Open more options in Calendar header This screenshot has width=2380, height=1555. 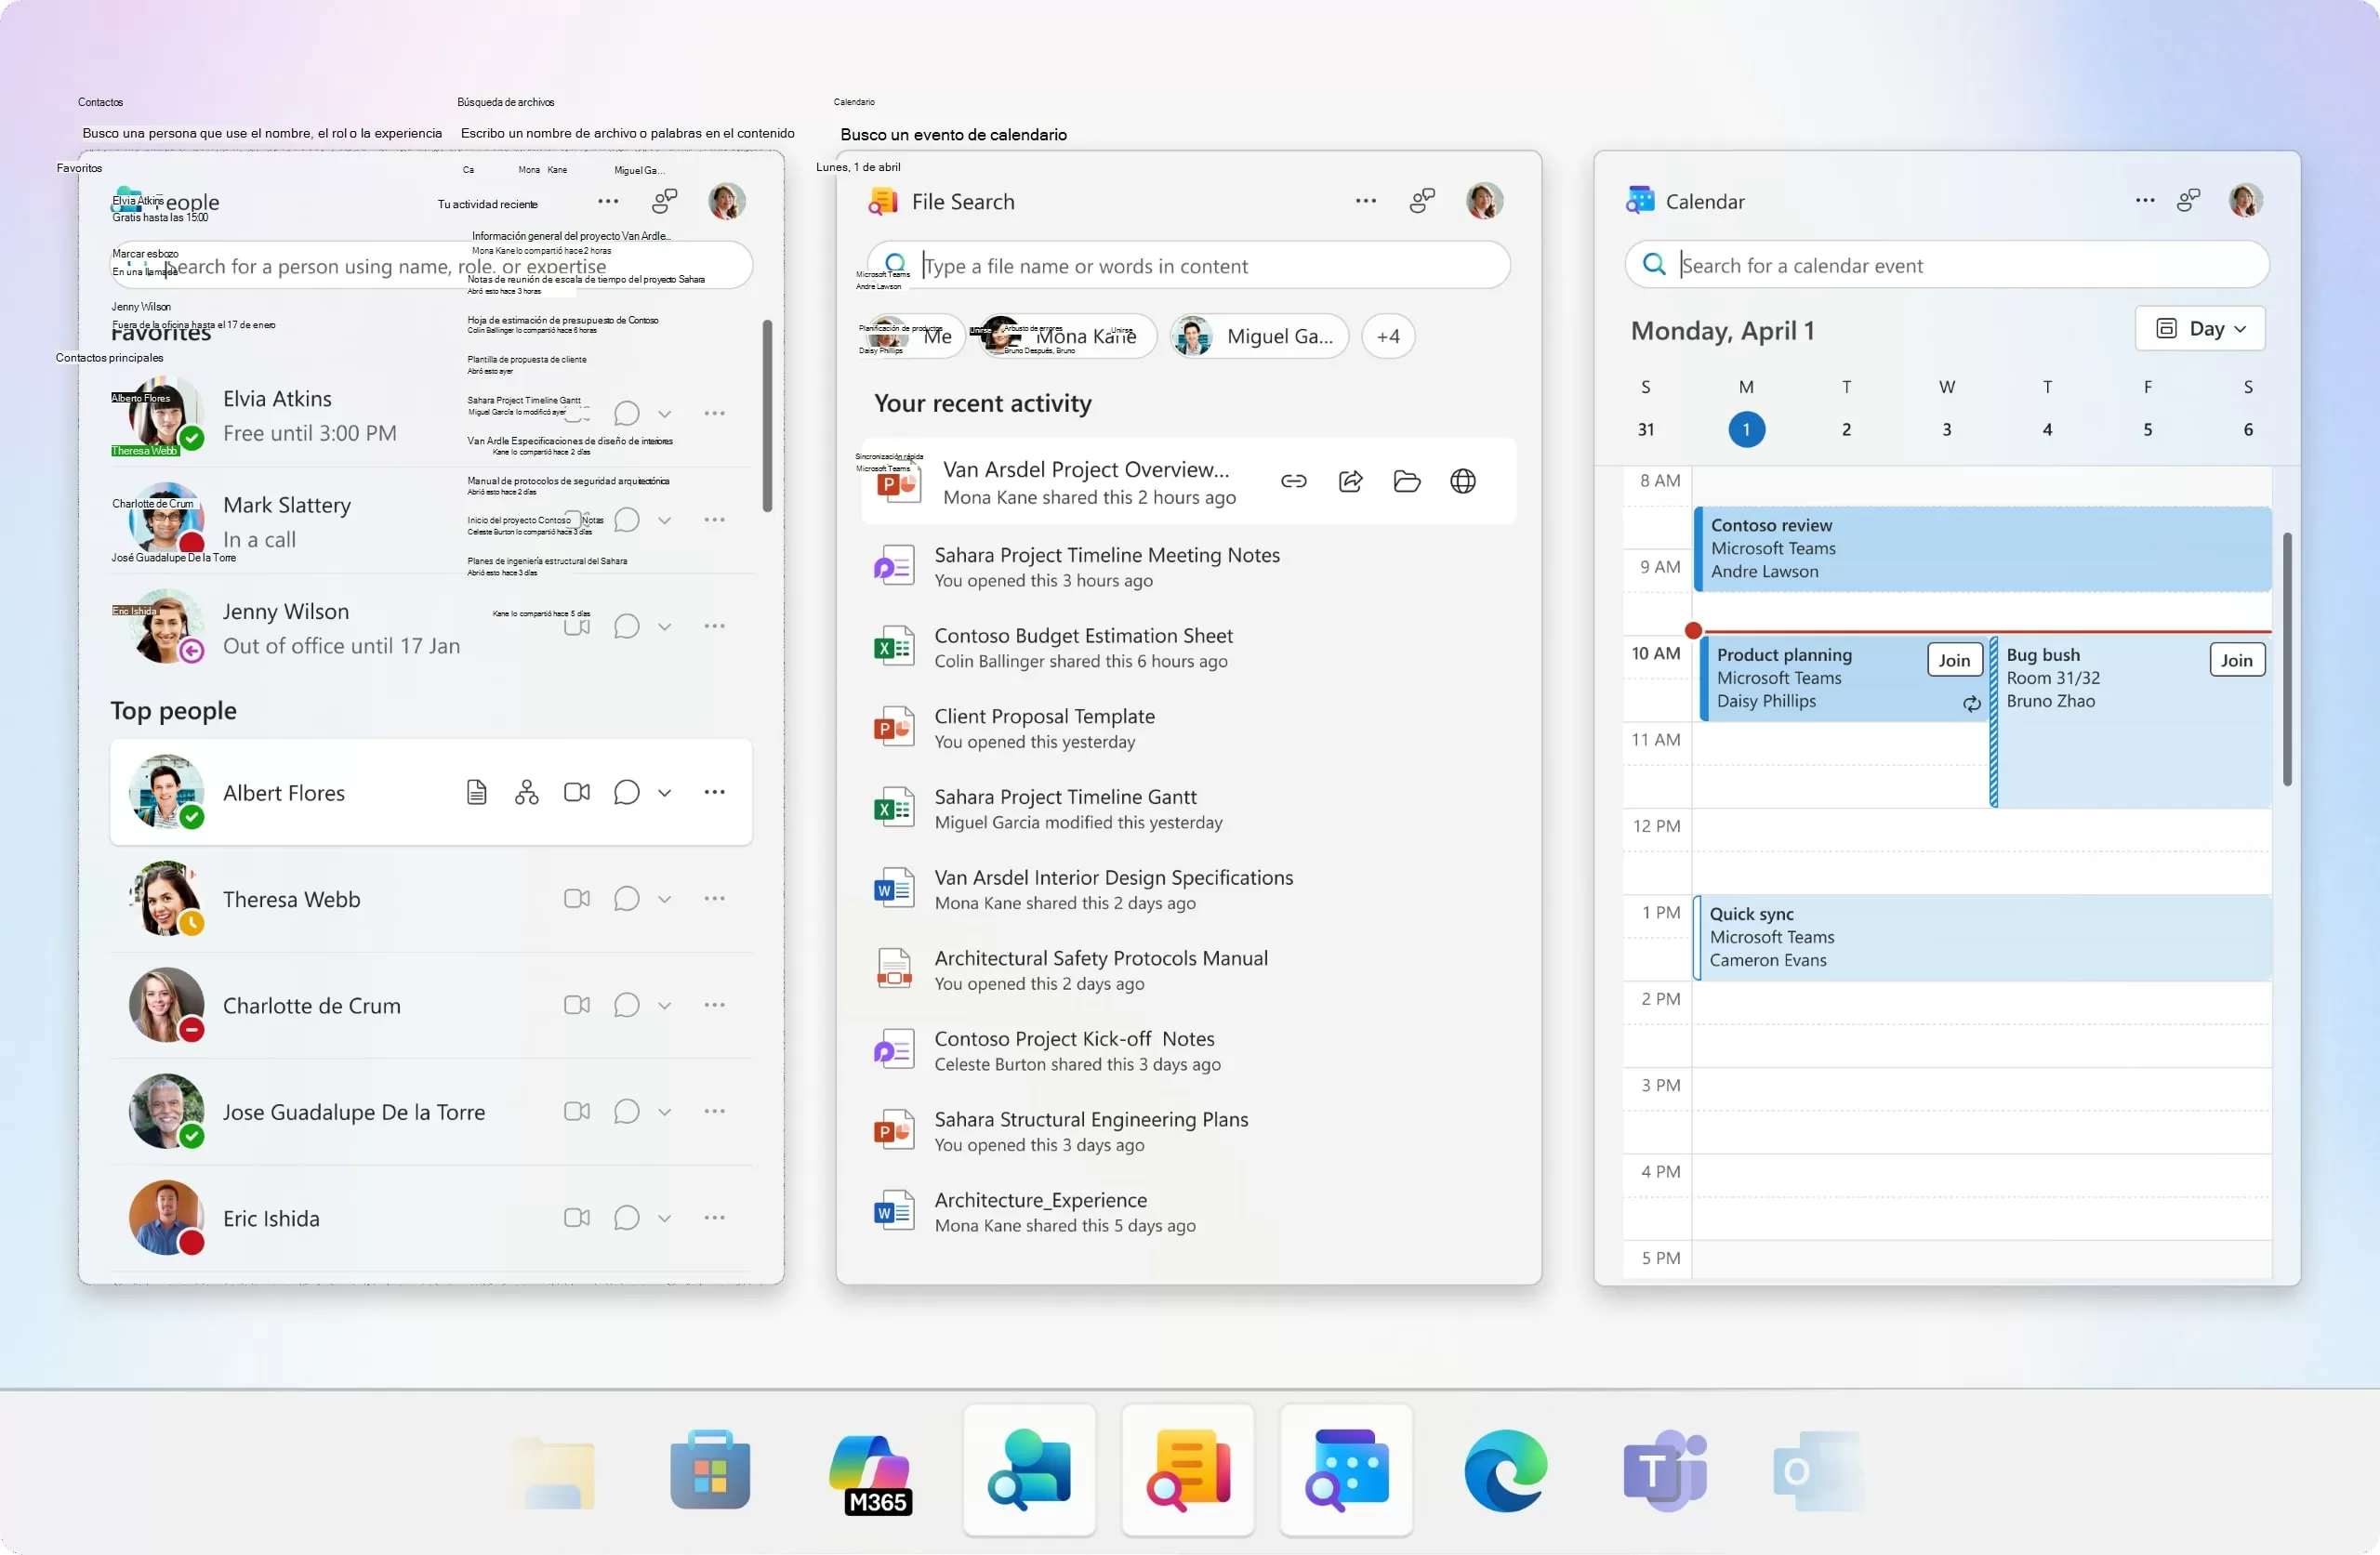point(2144,200)
